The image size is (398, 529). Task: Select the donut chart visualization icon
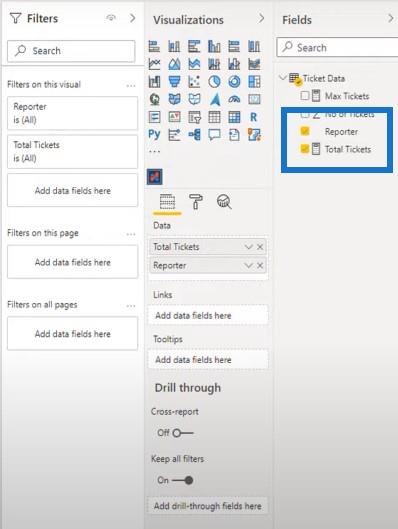click(234, 81)
